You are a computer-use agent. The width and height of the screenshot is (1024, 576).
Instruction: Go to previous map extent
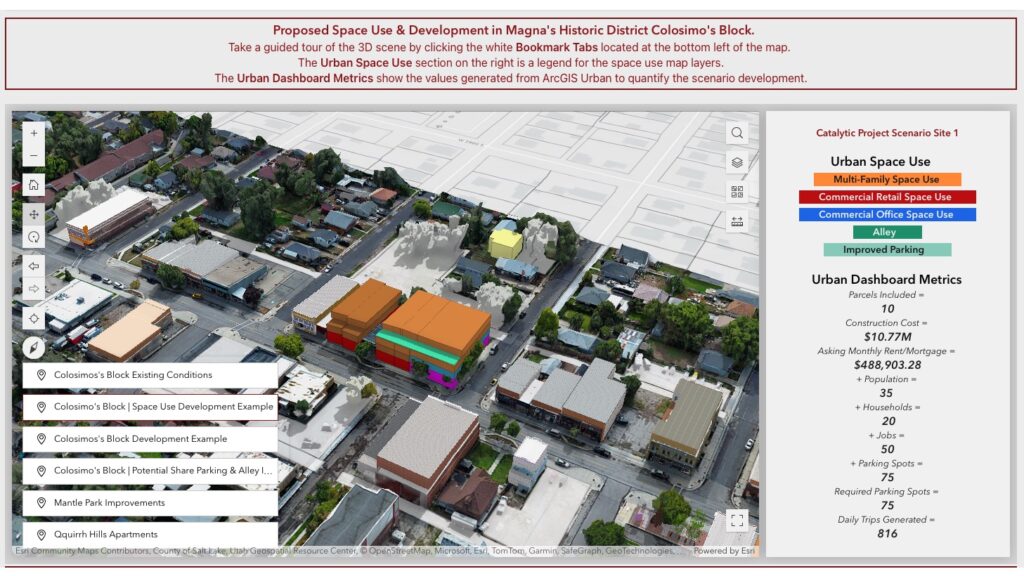(34, 266)
